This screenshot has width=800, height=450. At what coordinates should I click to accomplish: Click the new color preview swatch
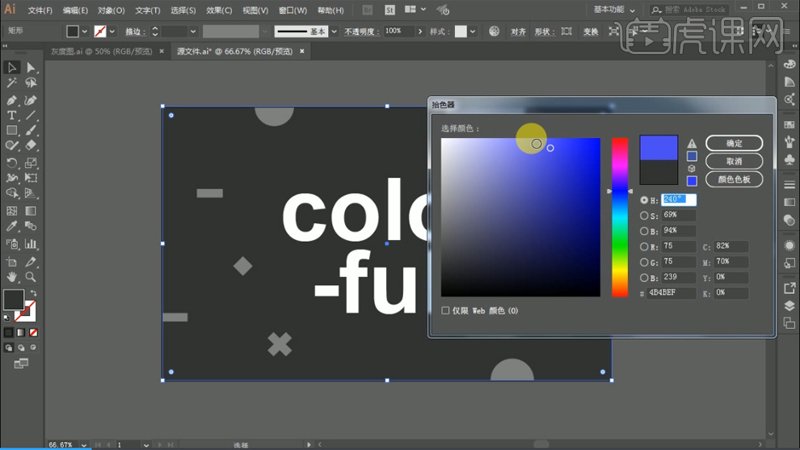[x=659, y=147]
